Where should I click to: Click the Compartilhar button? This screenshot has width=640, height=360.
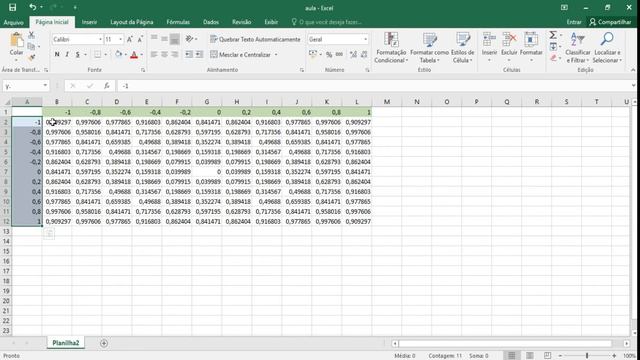[610, 22]
